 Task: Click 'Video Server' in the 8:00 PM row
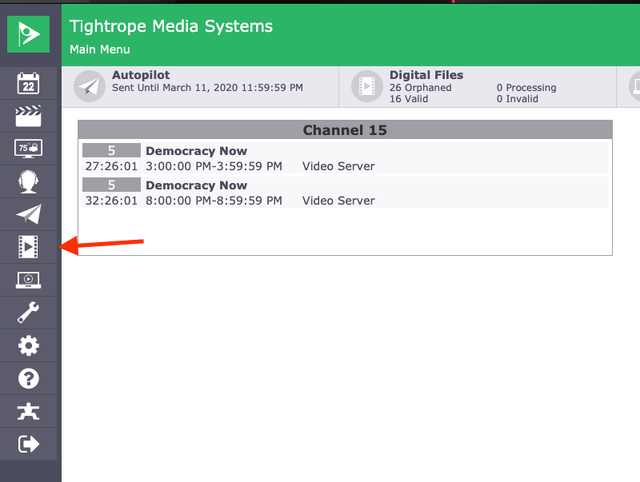click(x=338, y=201)
